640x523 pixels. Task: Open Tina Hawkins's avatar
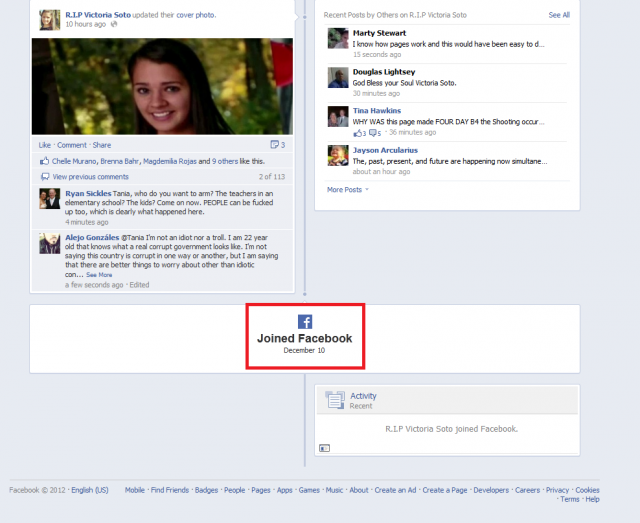click(338, 116)
